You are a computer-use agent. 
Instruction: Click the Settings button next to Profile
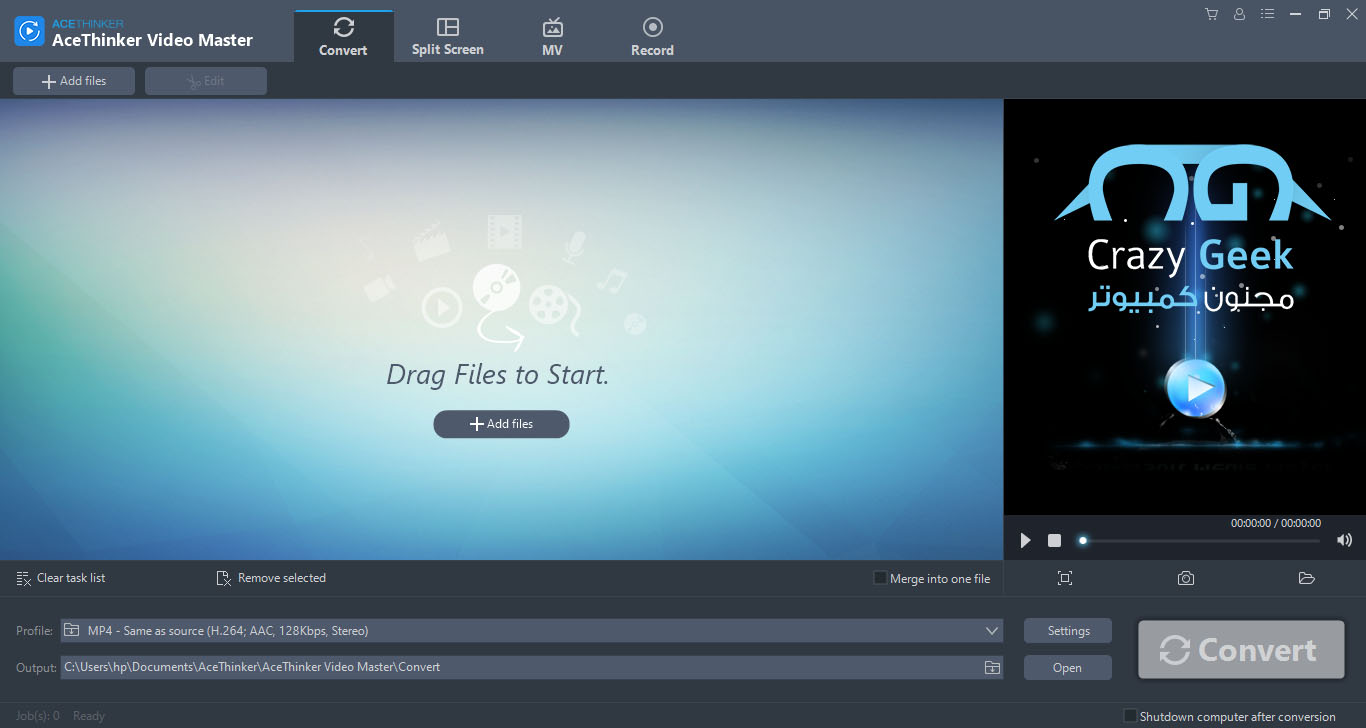[x=1068, y=631]
